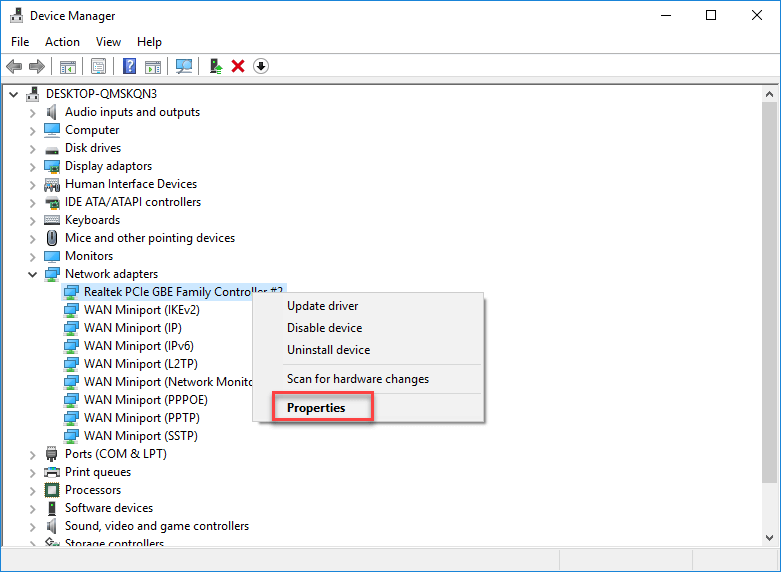781x572 pixels.
Task: Click the red X uninstall toolbar icon
Action: (238, 66)
